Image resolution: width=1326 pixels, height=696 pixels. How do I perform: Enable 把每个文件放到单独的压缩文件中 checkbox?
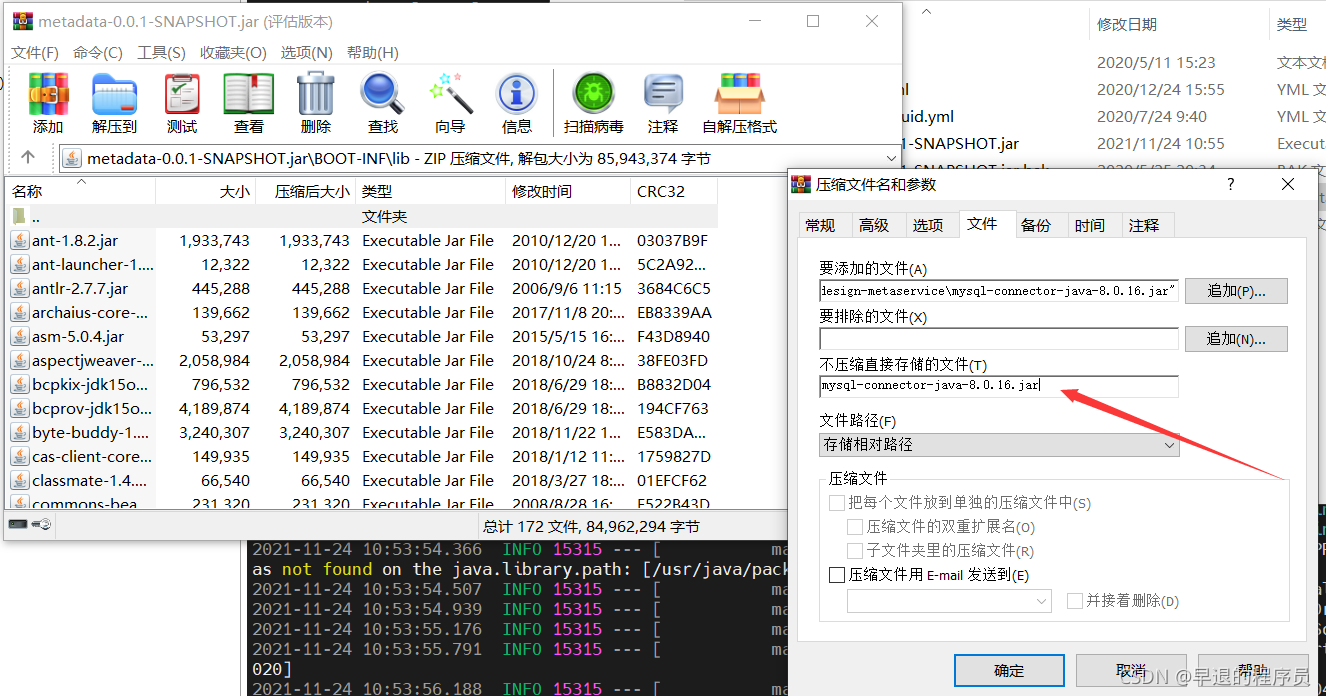837,502
